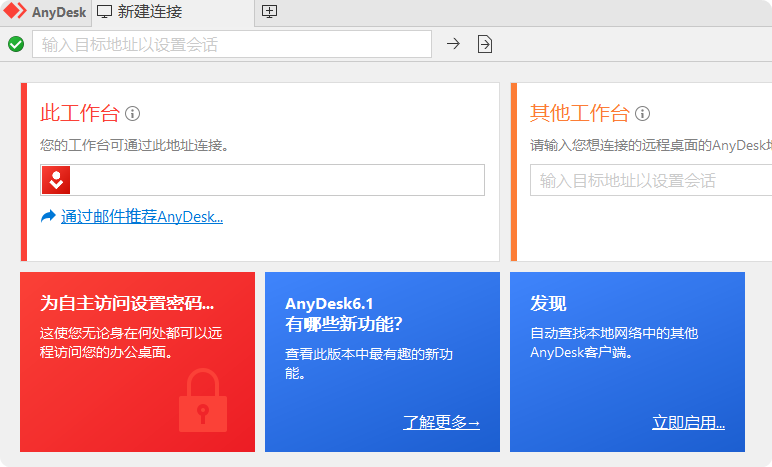Focus the top address bar input field
The height and width of the screenshot is (467, 772).
231,44
